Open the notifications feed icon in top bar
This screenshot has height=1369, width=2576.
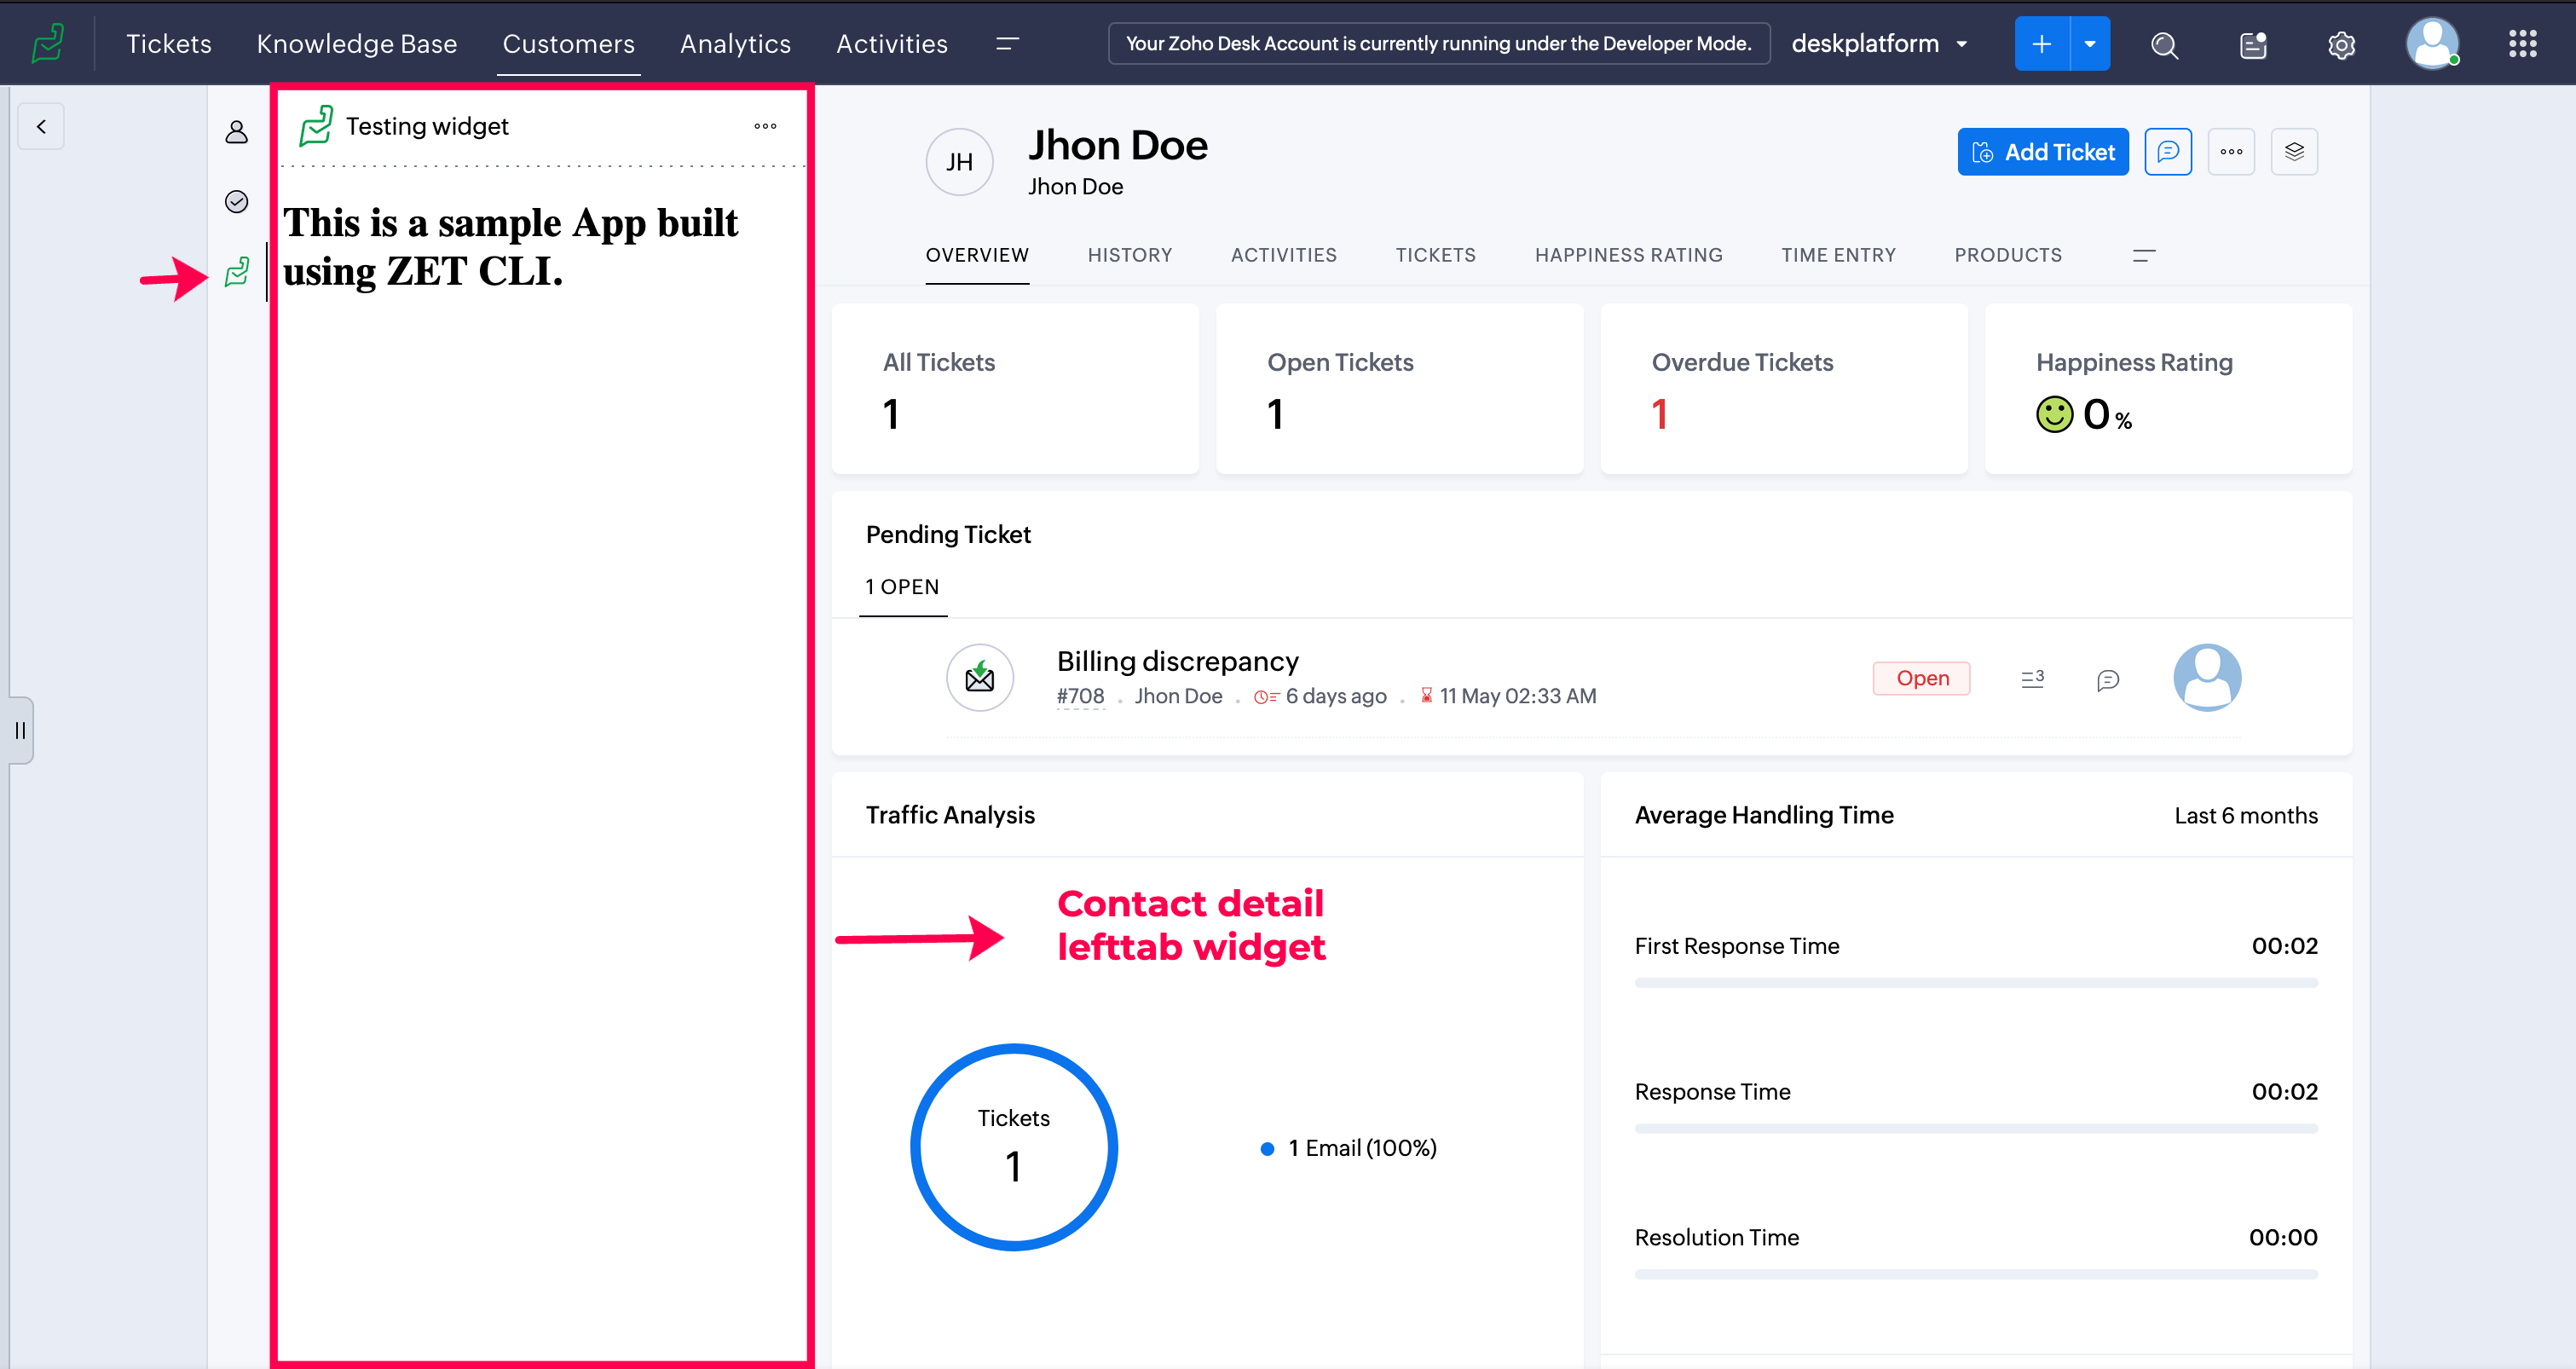[x=2253, y=44]
